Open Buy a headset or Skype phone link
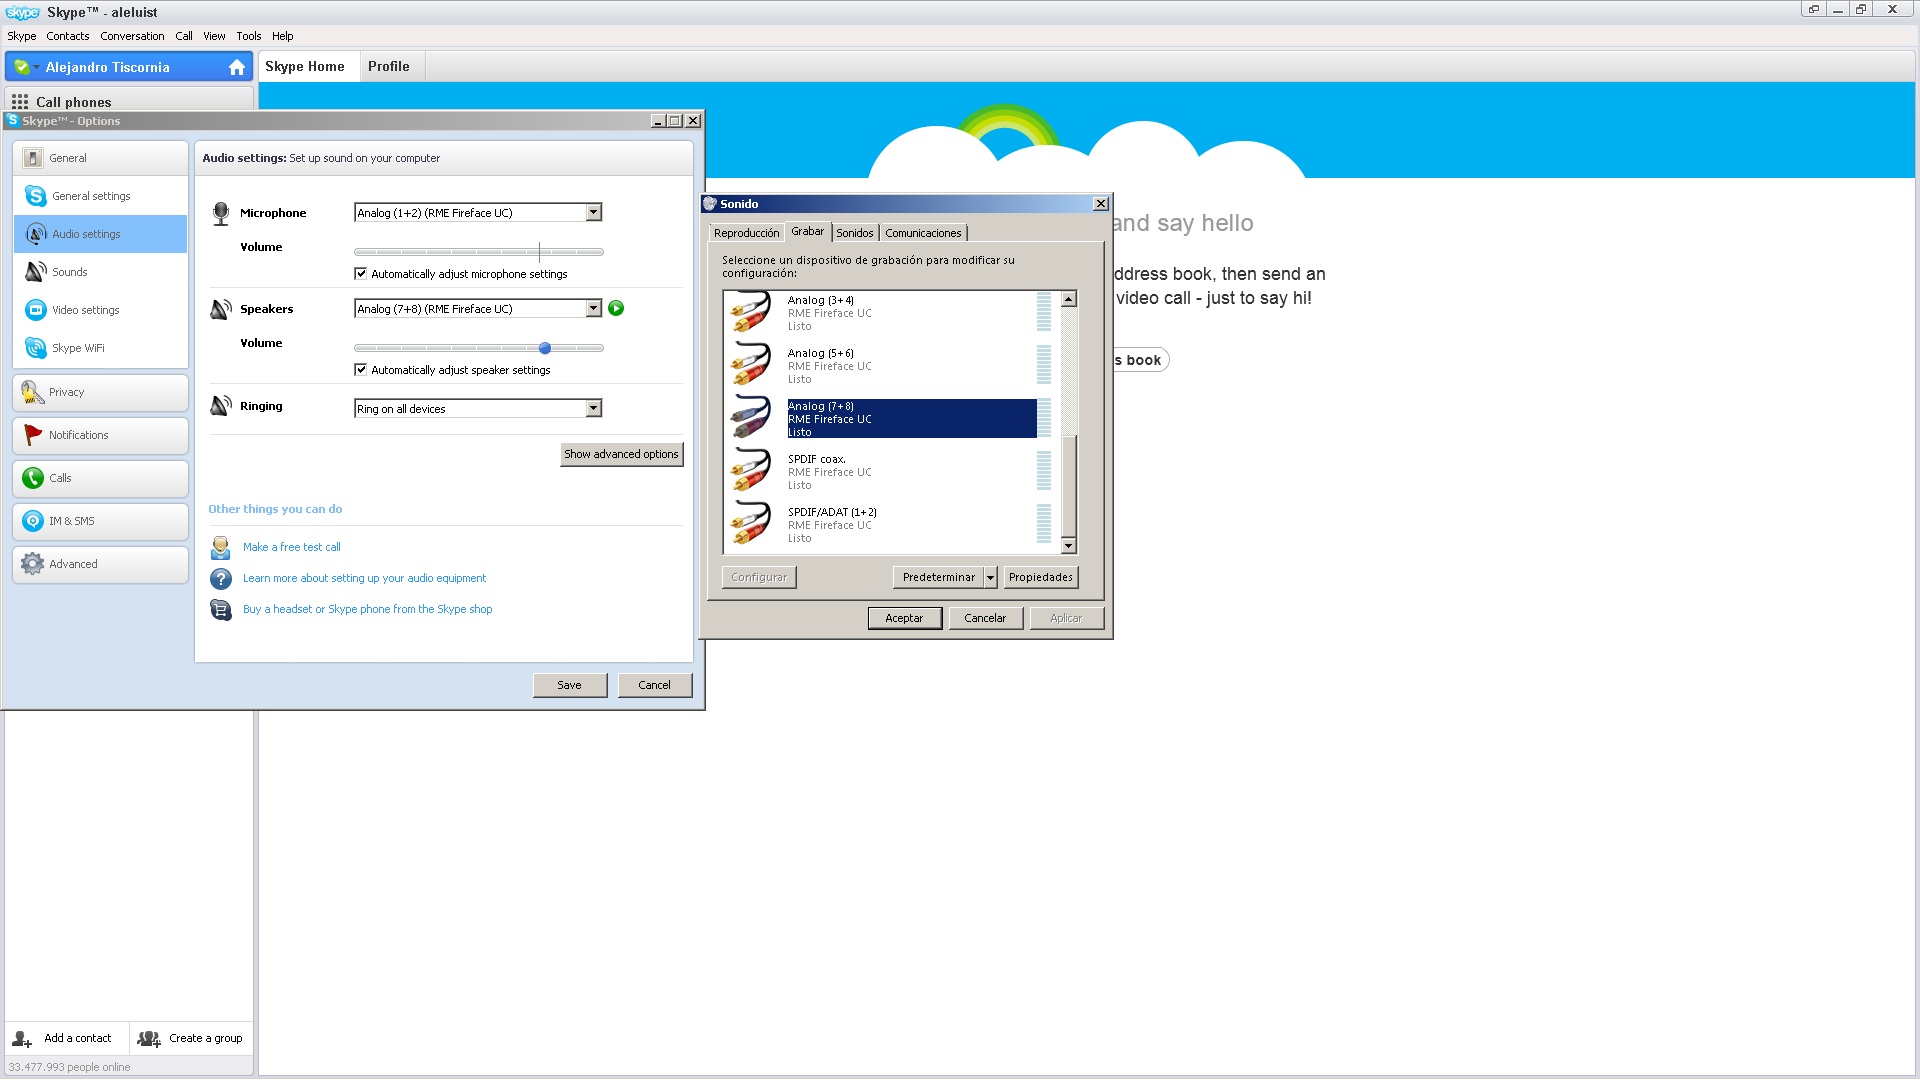1920x1080 pixels. (368, 610)
